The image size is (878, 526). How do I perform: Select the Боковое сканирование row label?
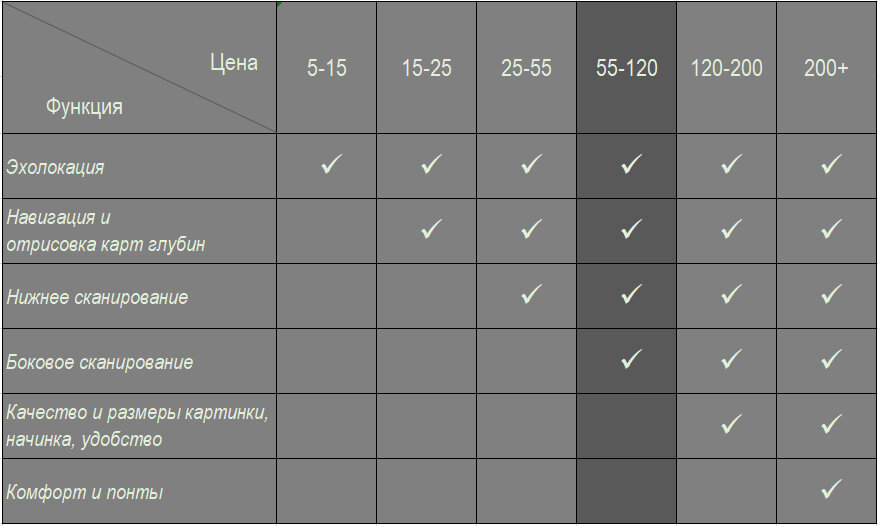click(100, 362)
